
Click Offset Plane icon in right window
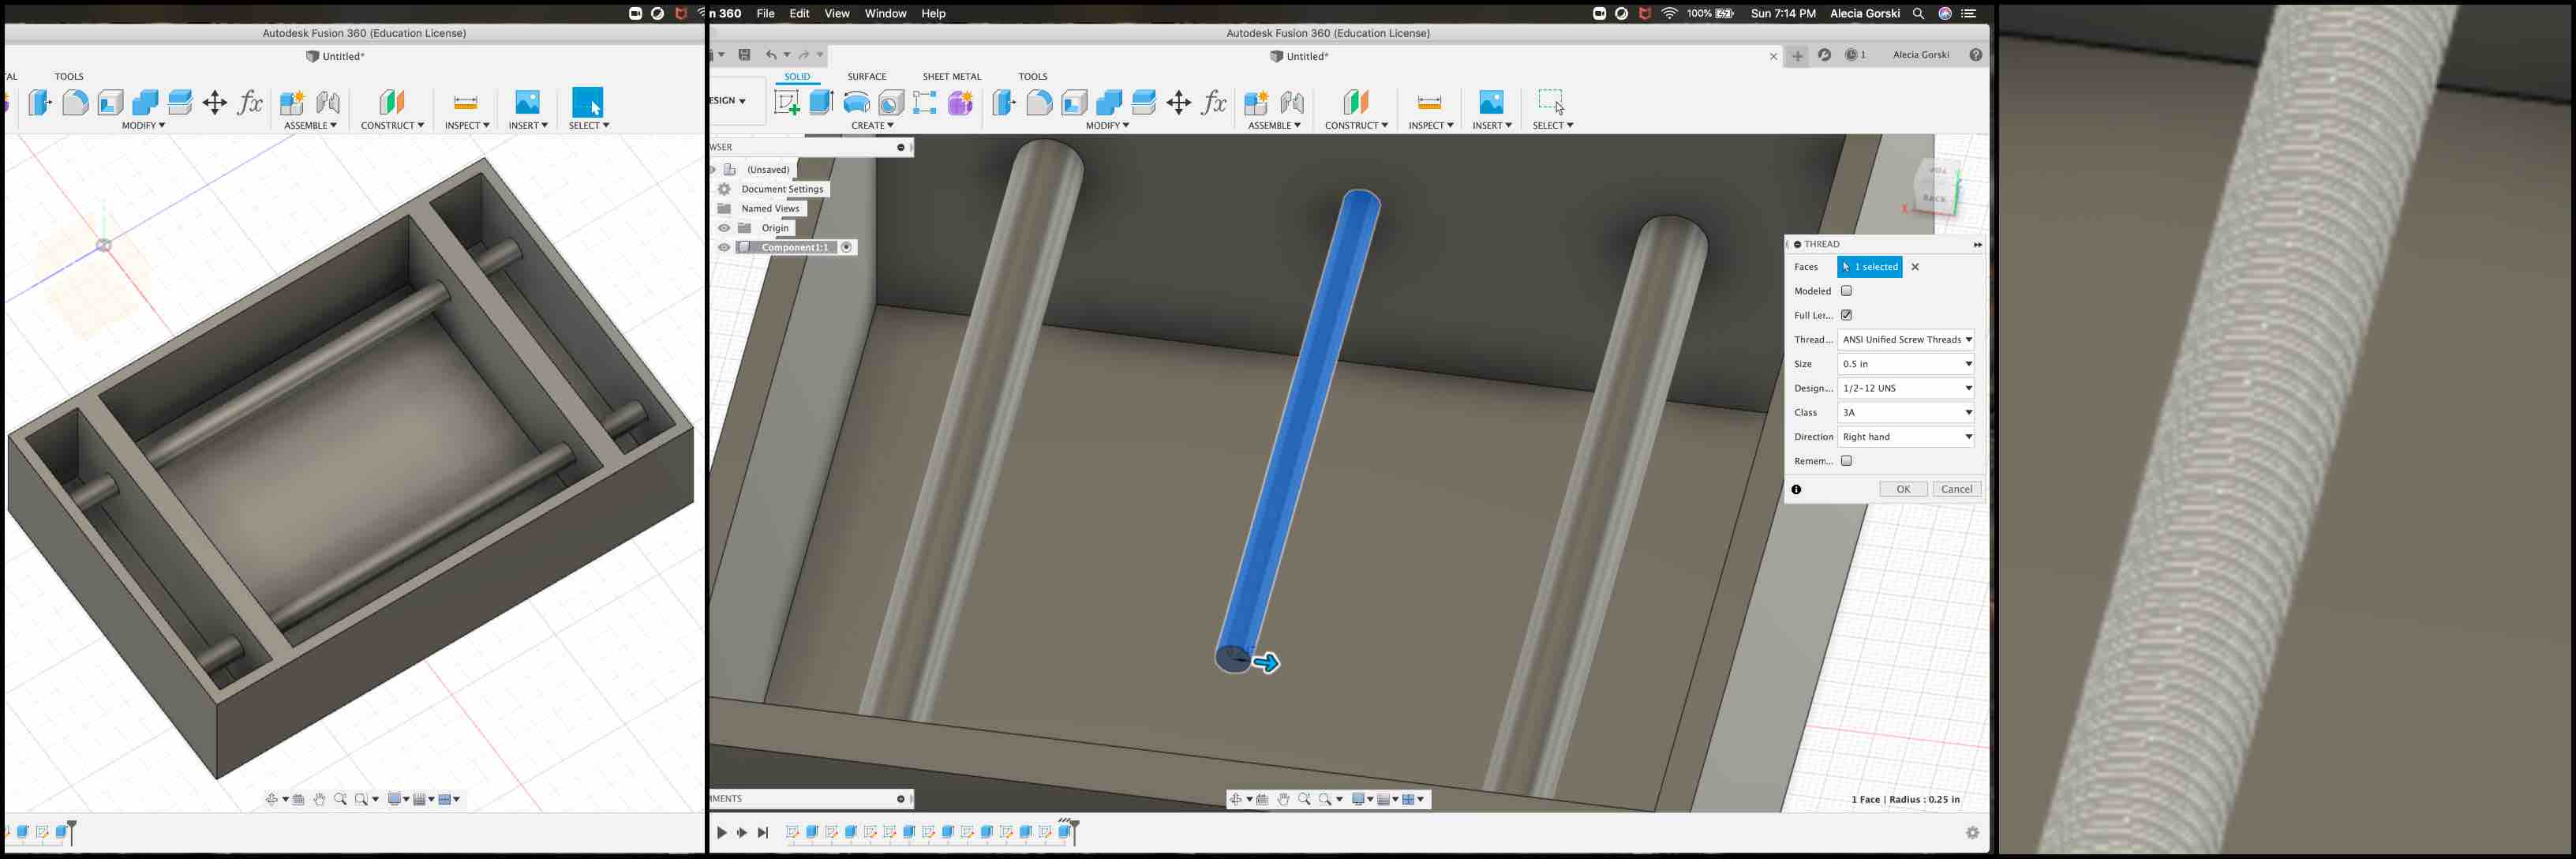pyautogui.click(x=1356, y=102)
